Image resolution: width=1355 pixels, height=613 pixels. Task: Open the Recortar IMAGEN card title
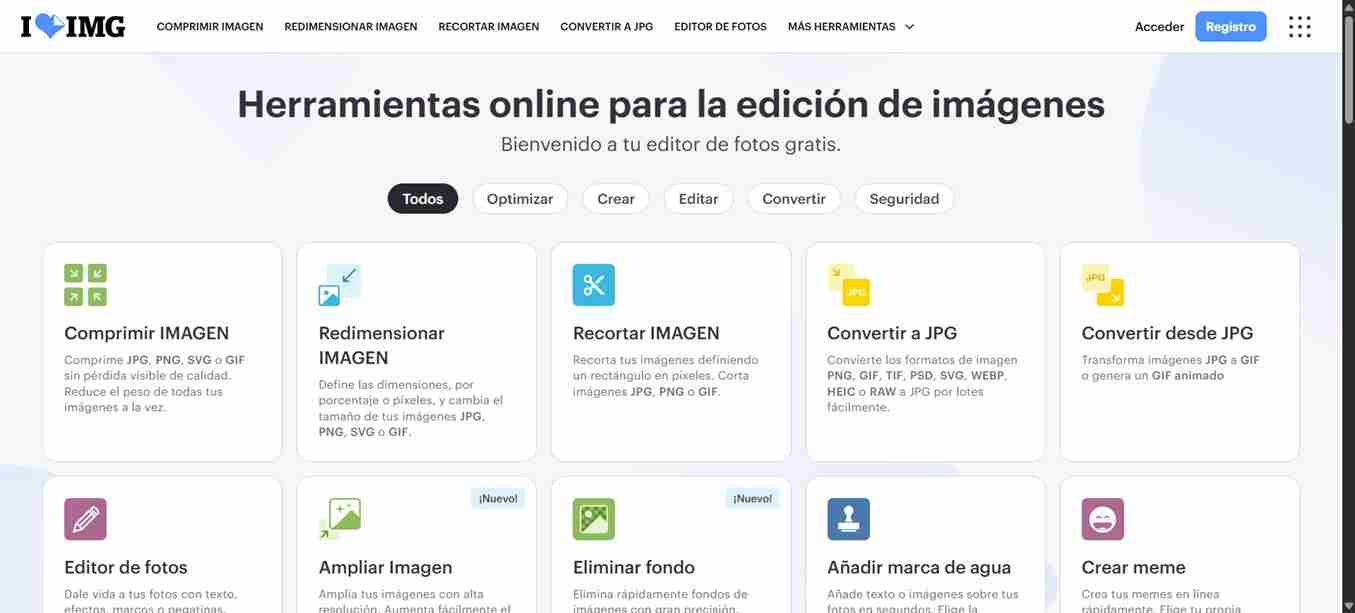(x=646, y=333)
